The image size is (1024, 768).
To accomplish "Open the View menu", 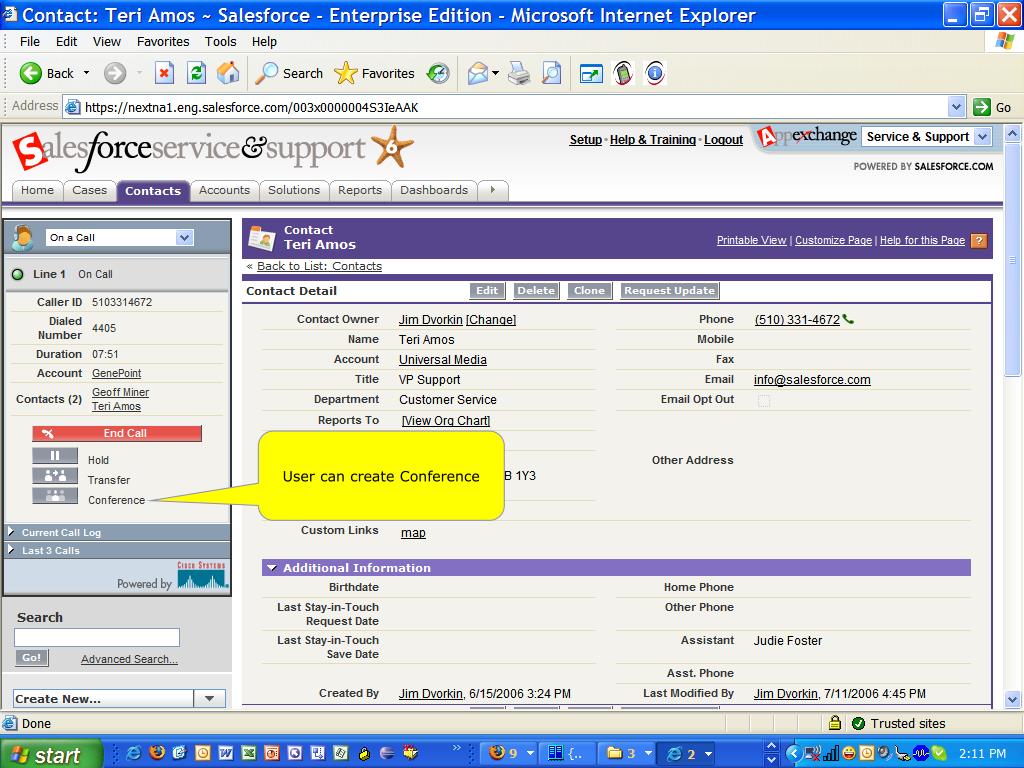I will pos(106,41).
